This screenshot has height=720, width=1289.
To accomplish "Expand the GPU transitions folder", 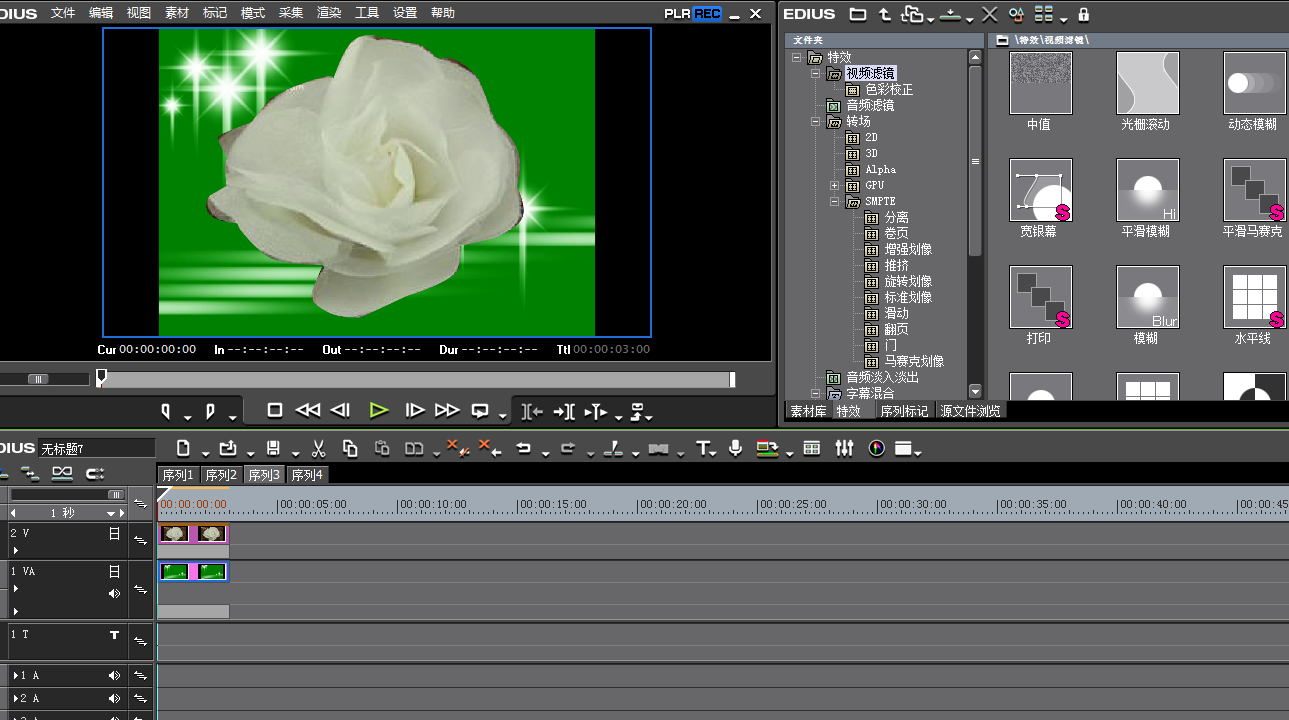I will click(x=834, y=186).
